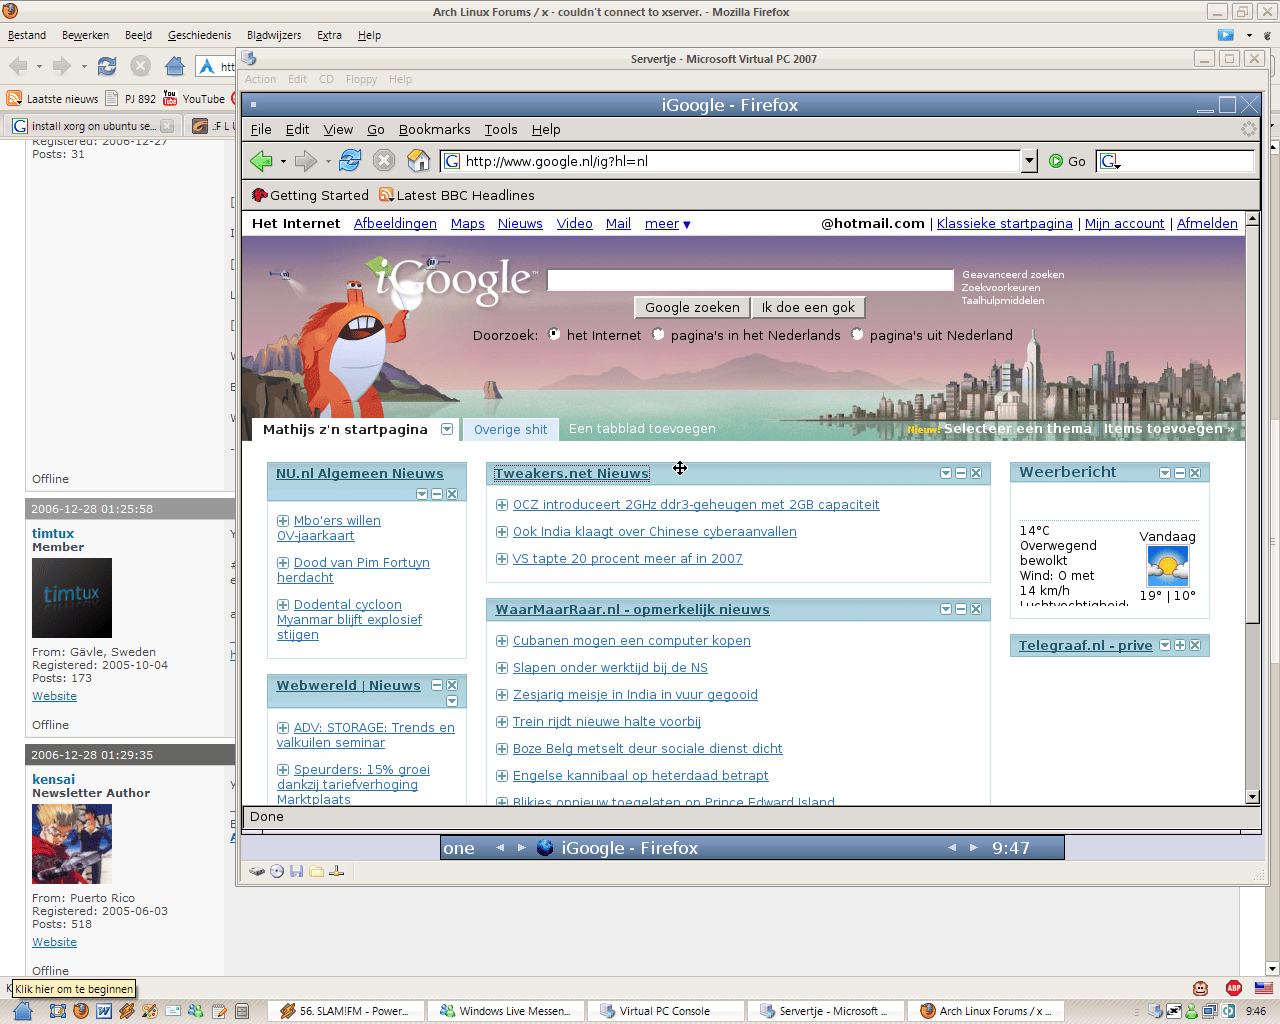
Task: Select the "het Internet" radio button
Action: pyautogui.click(x=554, y=335)
